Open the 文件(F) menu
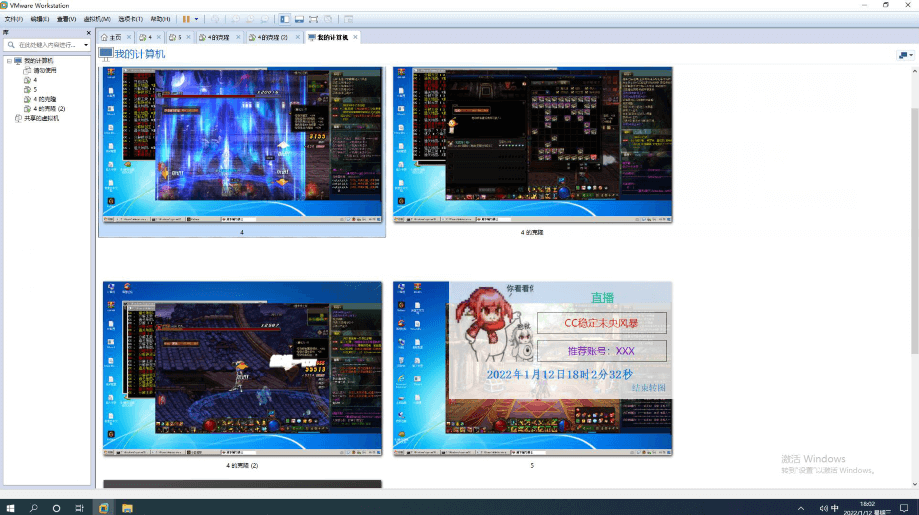919x515 pixels. [x=13, y=19]
